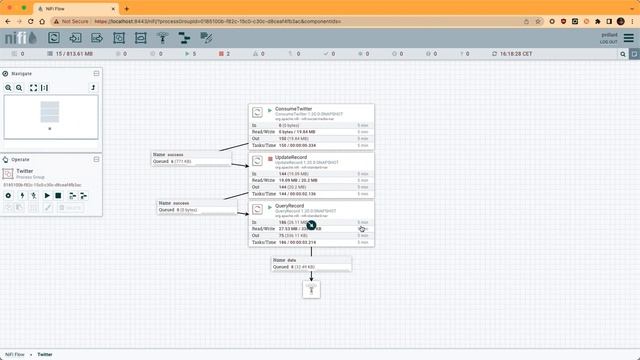Click the ConsumeTwitter processor type icon
The height and width of the screenshot is (360, 640).
(257, 112)
